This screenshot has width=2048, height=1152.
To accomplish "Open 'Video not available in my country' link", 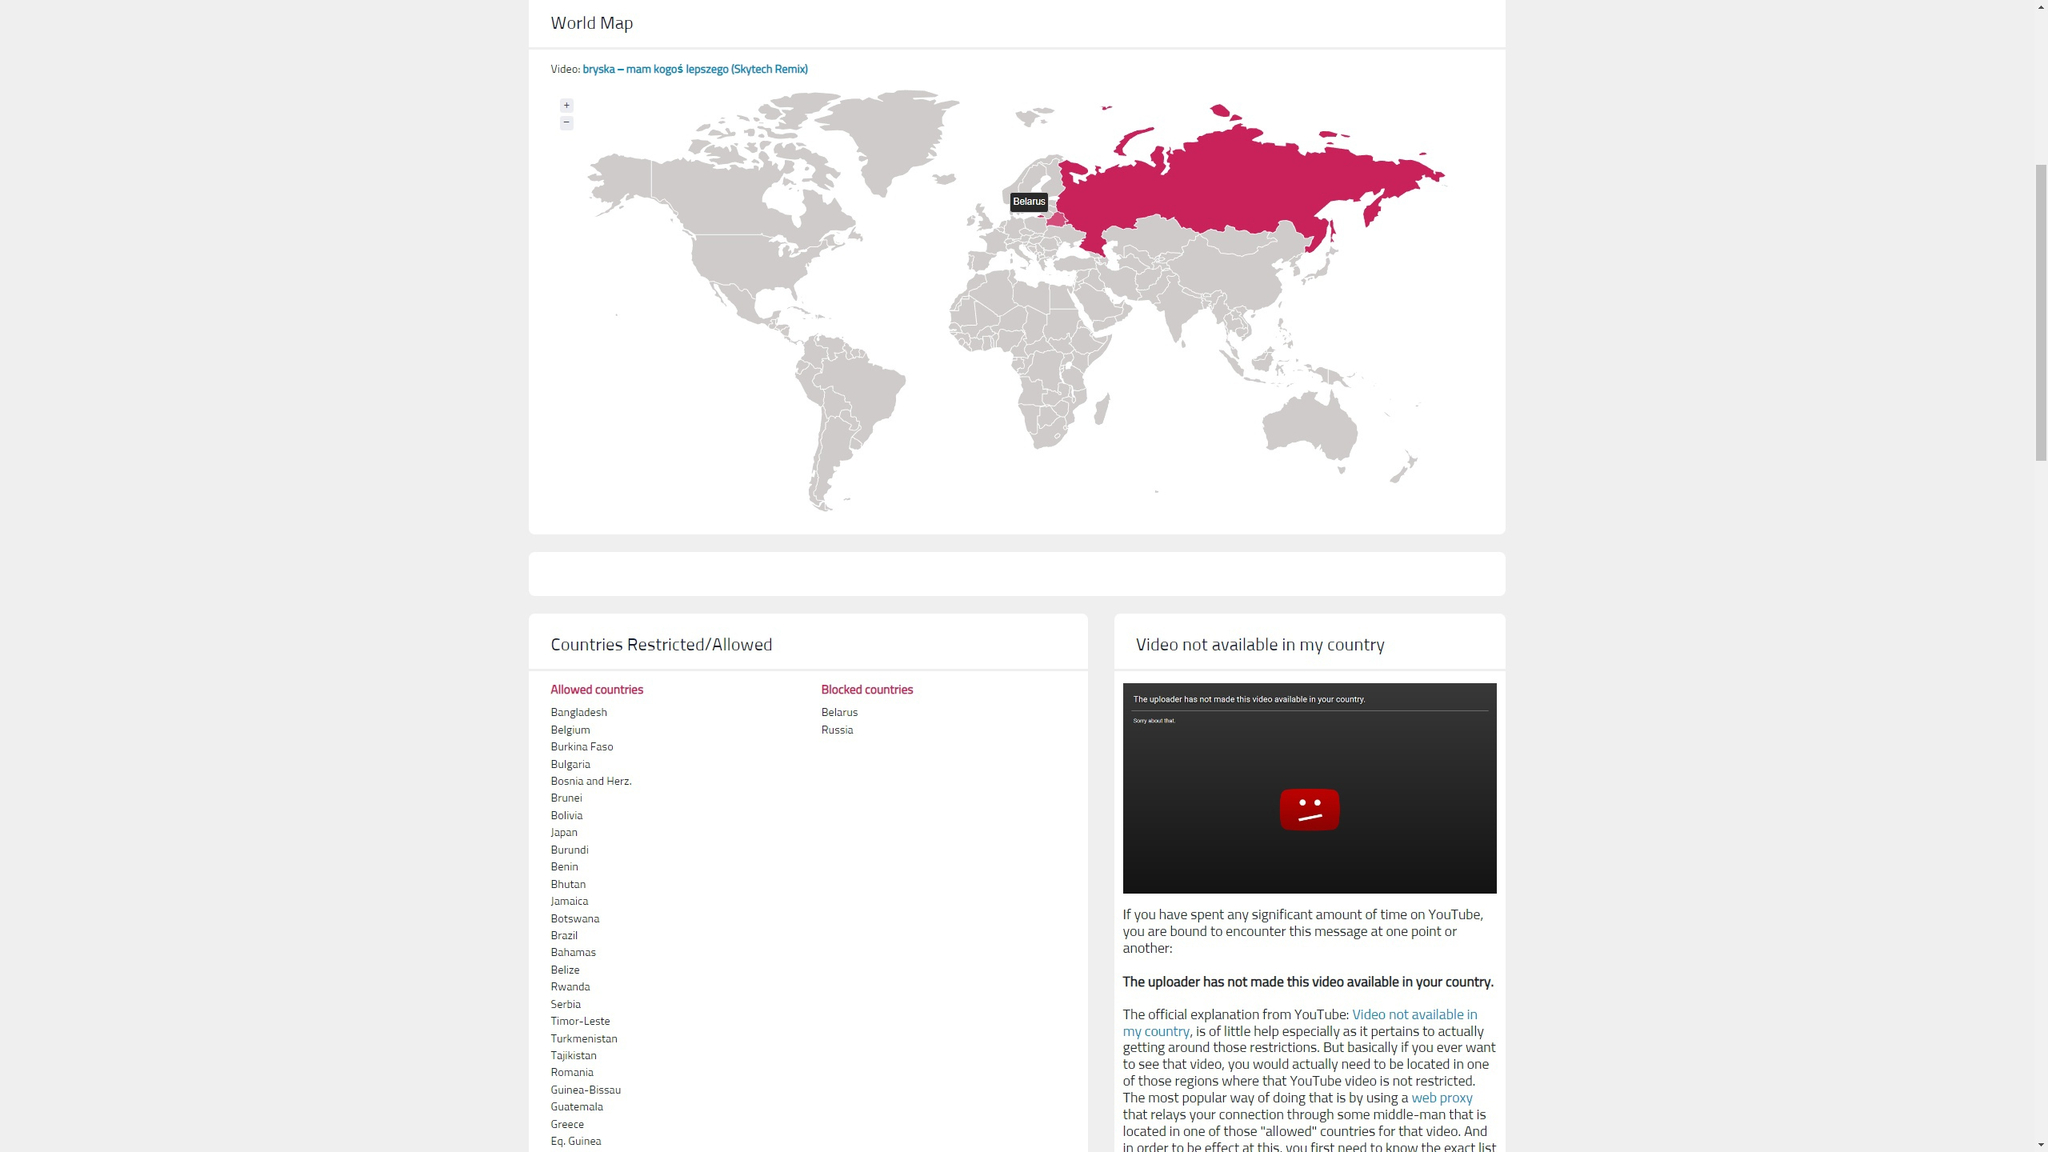I will click(x=1413, y=1014).
